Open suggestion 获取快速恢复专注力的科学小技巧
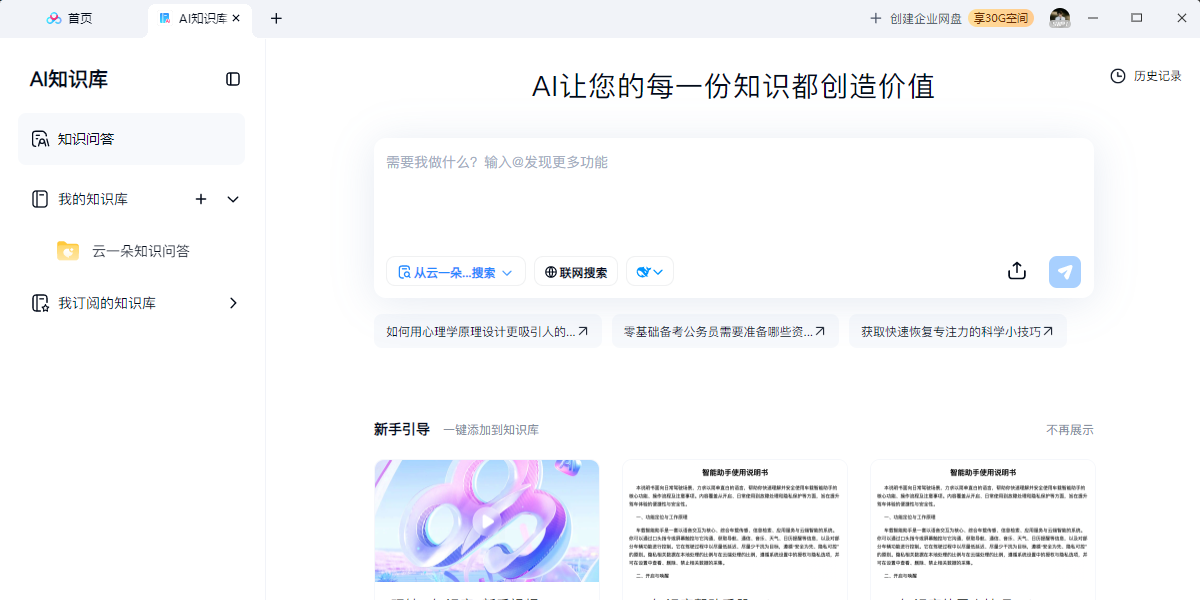 (x=957, y=331)
